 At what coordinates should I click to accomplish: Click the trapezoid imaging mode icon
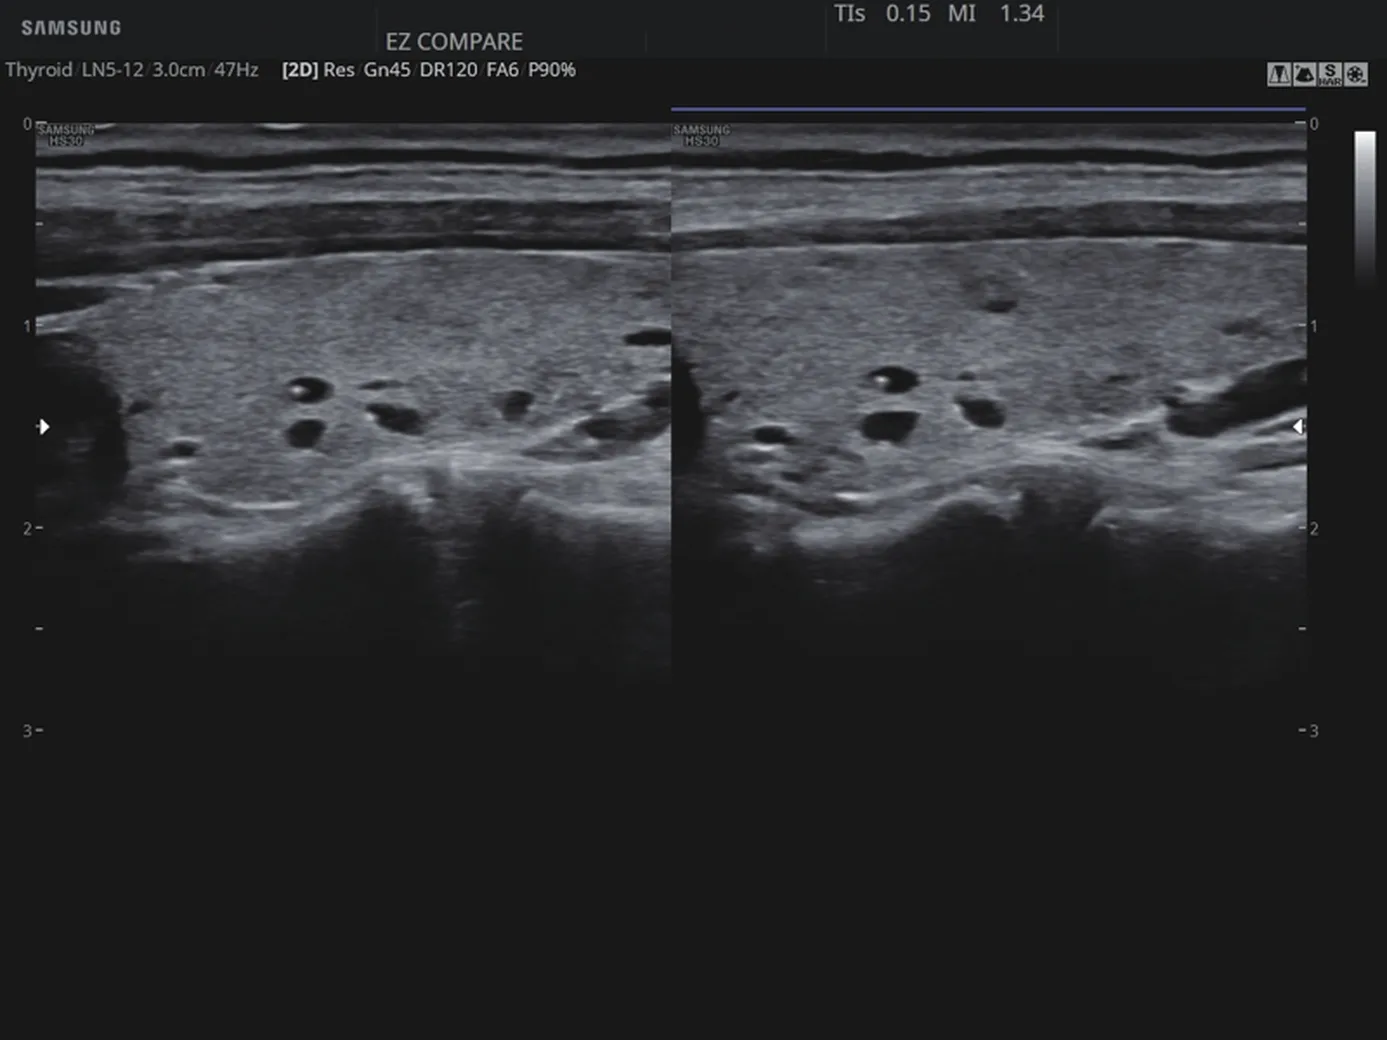tap(1279, 74)
